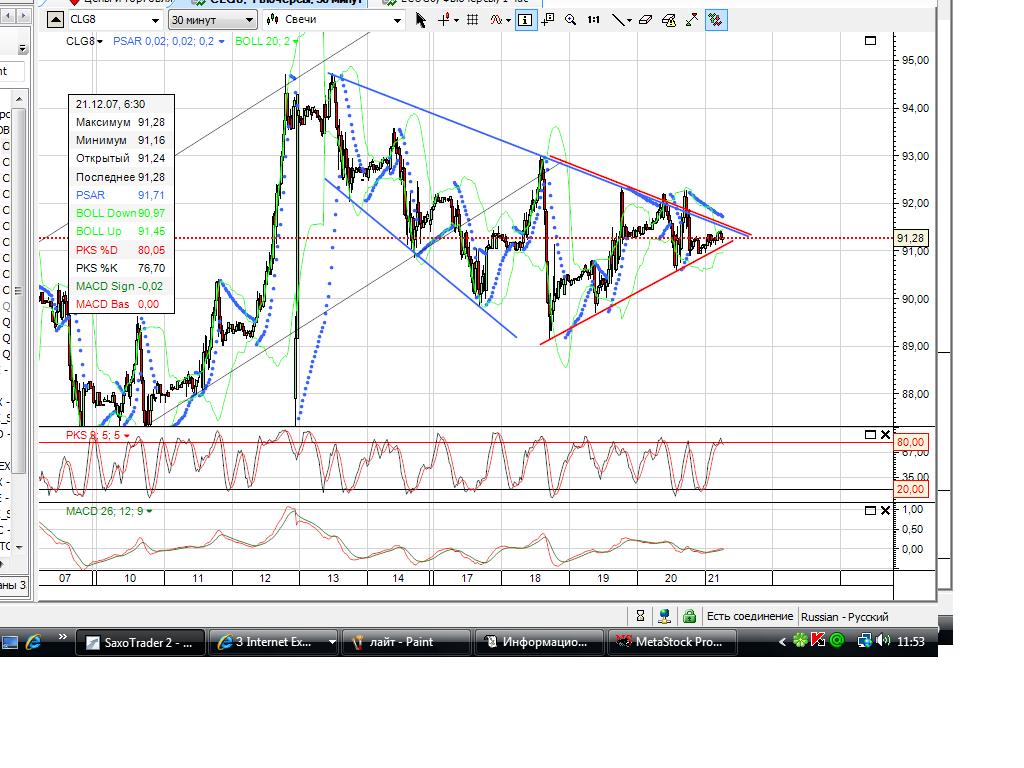Click the 80,00 PKS level label
Screen dimensions: 1024x768
click(x=910, y=442)
